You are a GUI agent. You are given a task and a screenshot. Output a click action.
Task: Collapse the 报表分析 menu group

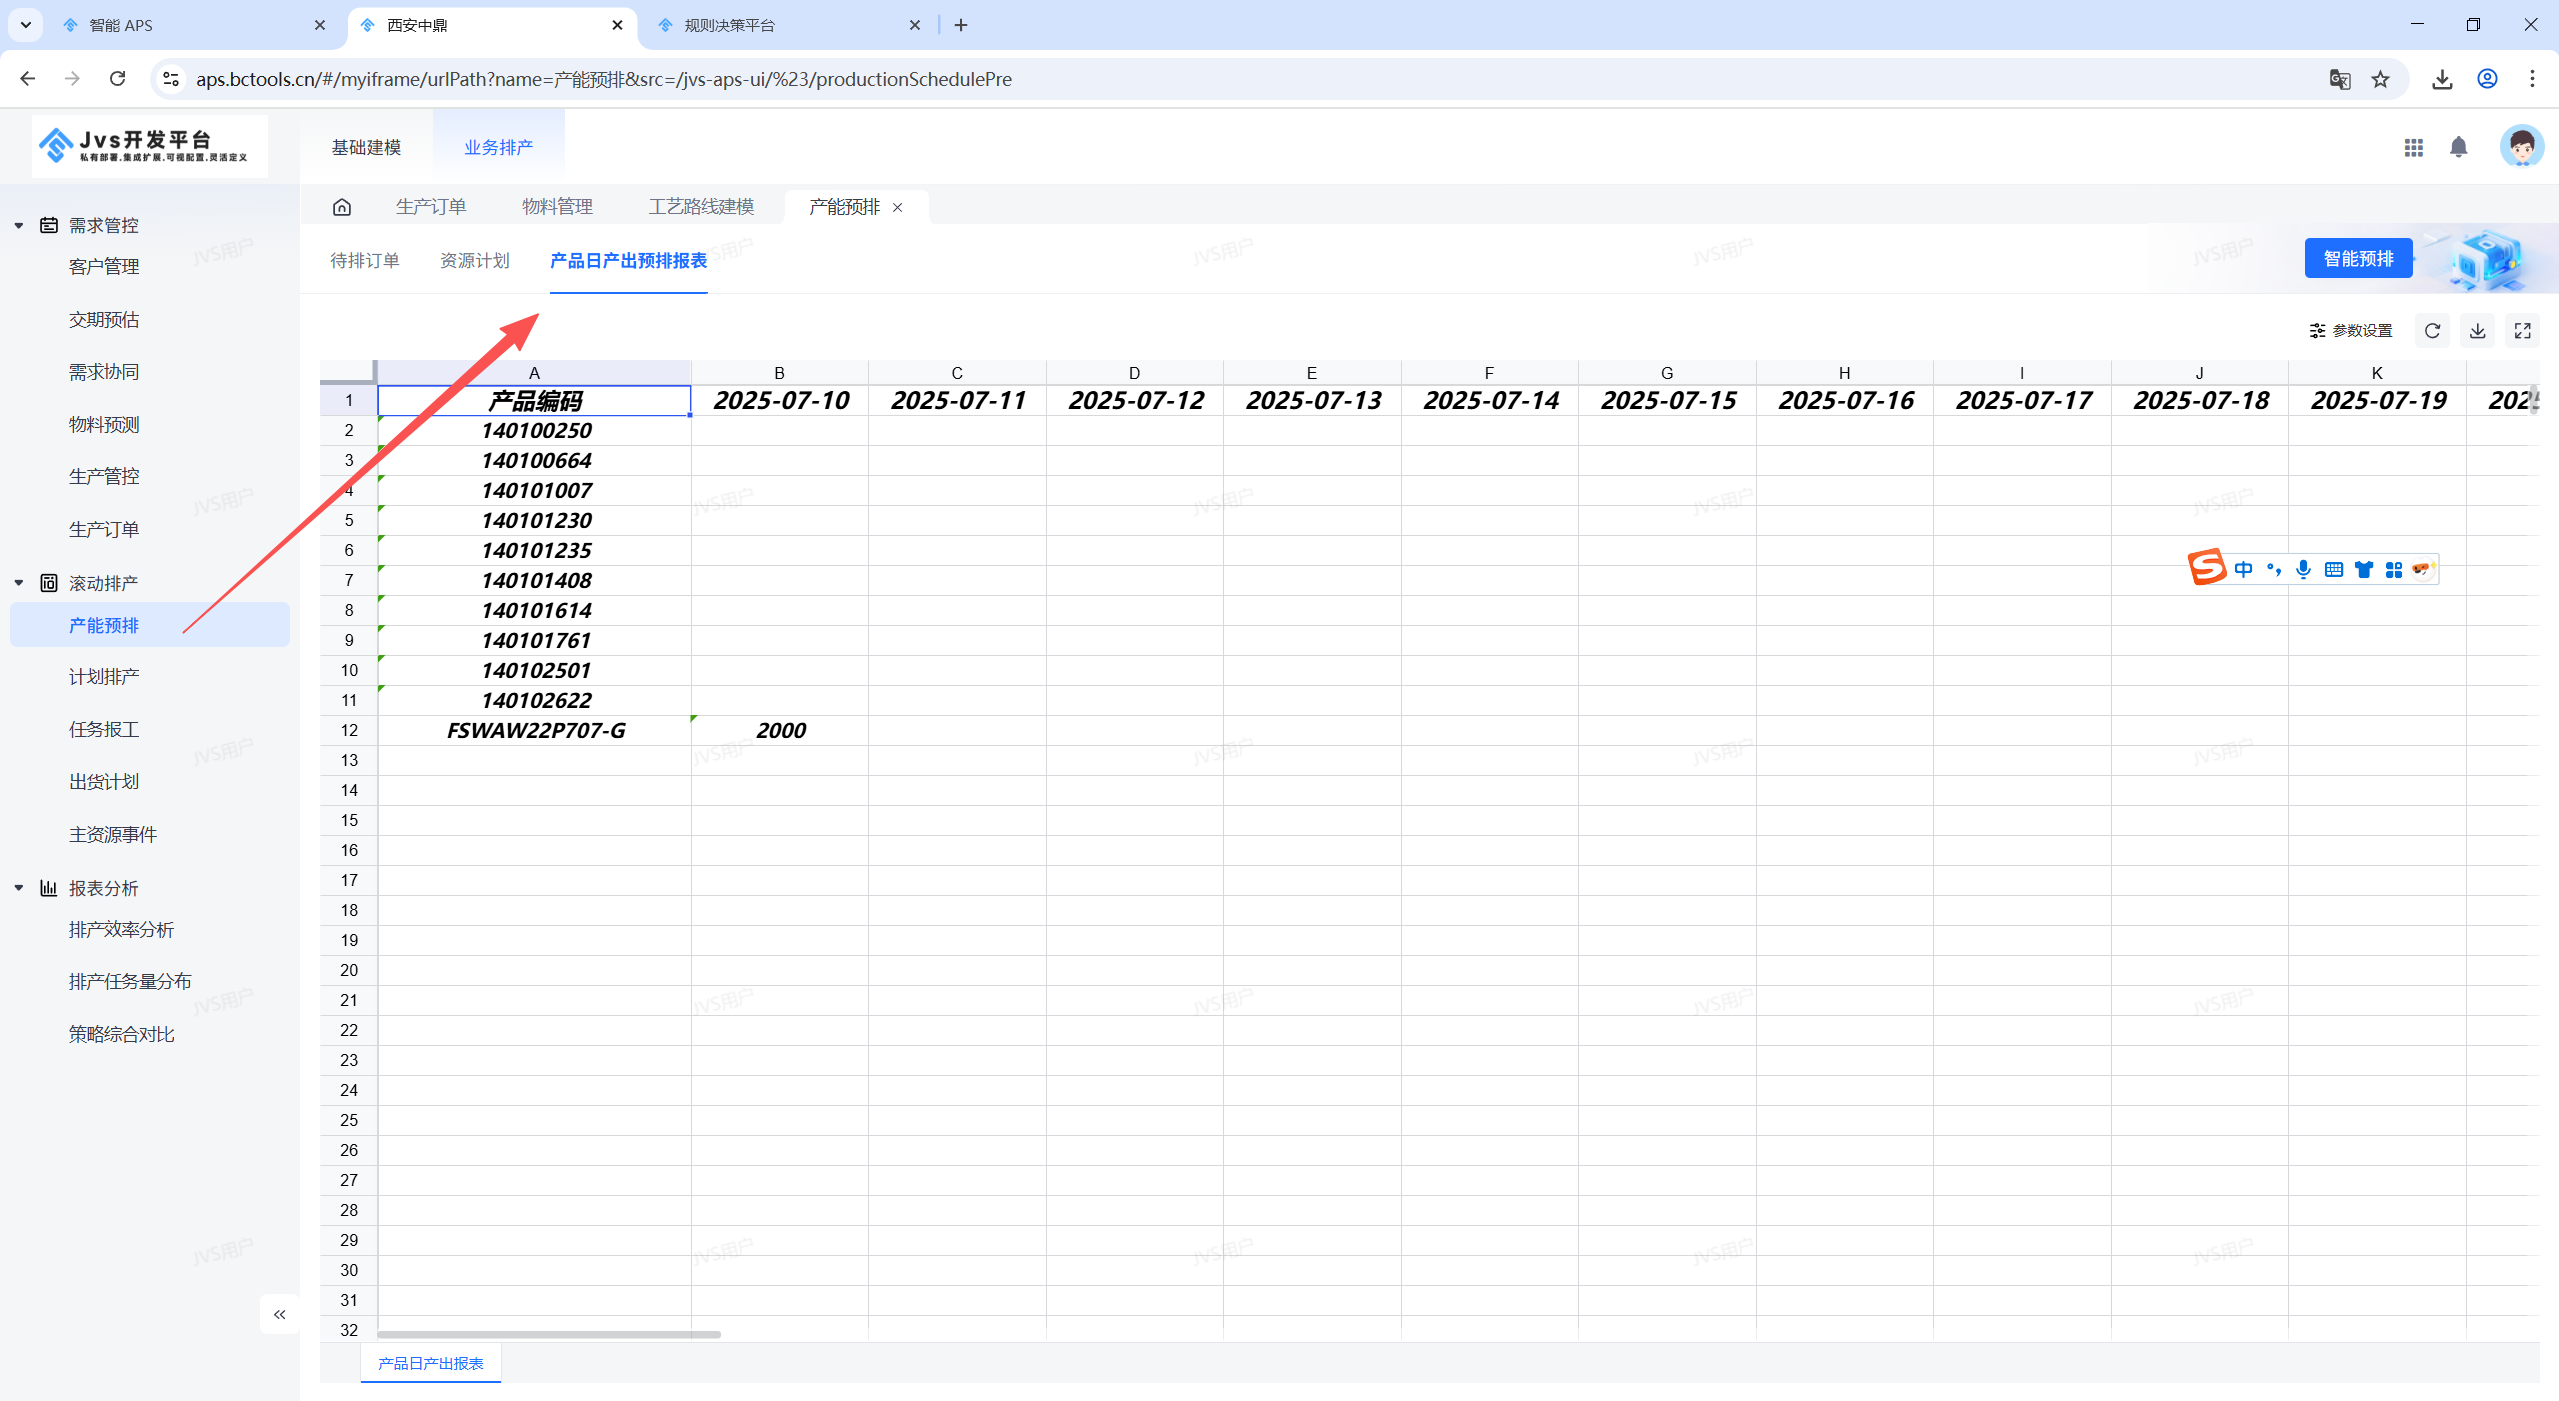[19, 888]
